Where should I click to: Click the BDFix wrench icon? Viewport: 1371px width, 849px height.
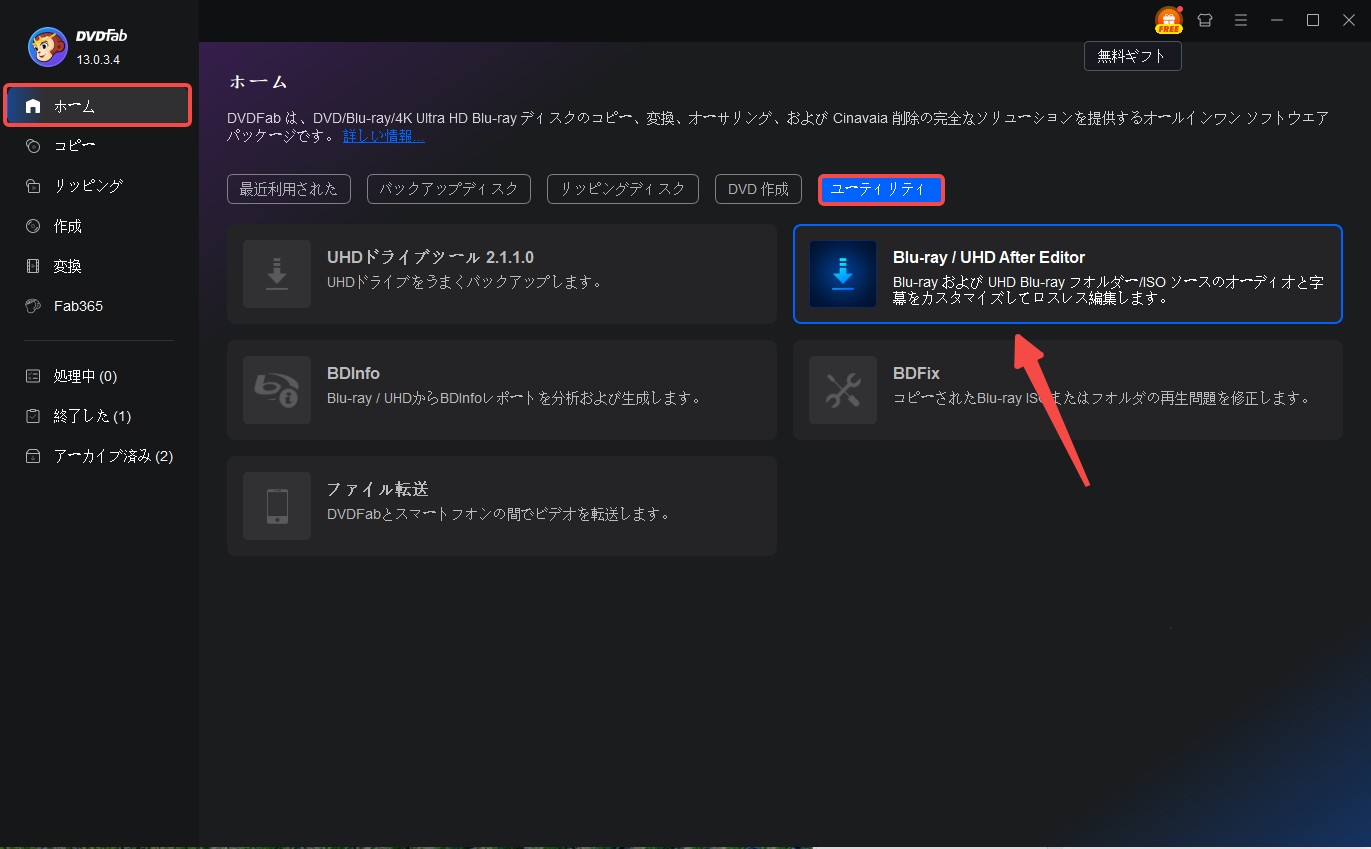tap(842, 390)
